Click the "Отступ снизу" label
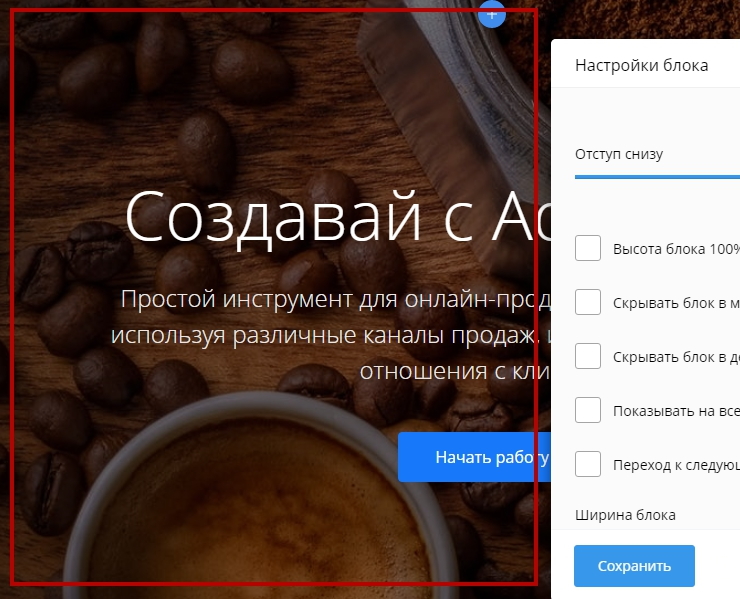The height and width of the screenshot is (599, 740). pyautogui.click(x=618, y=154)
